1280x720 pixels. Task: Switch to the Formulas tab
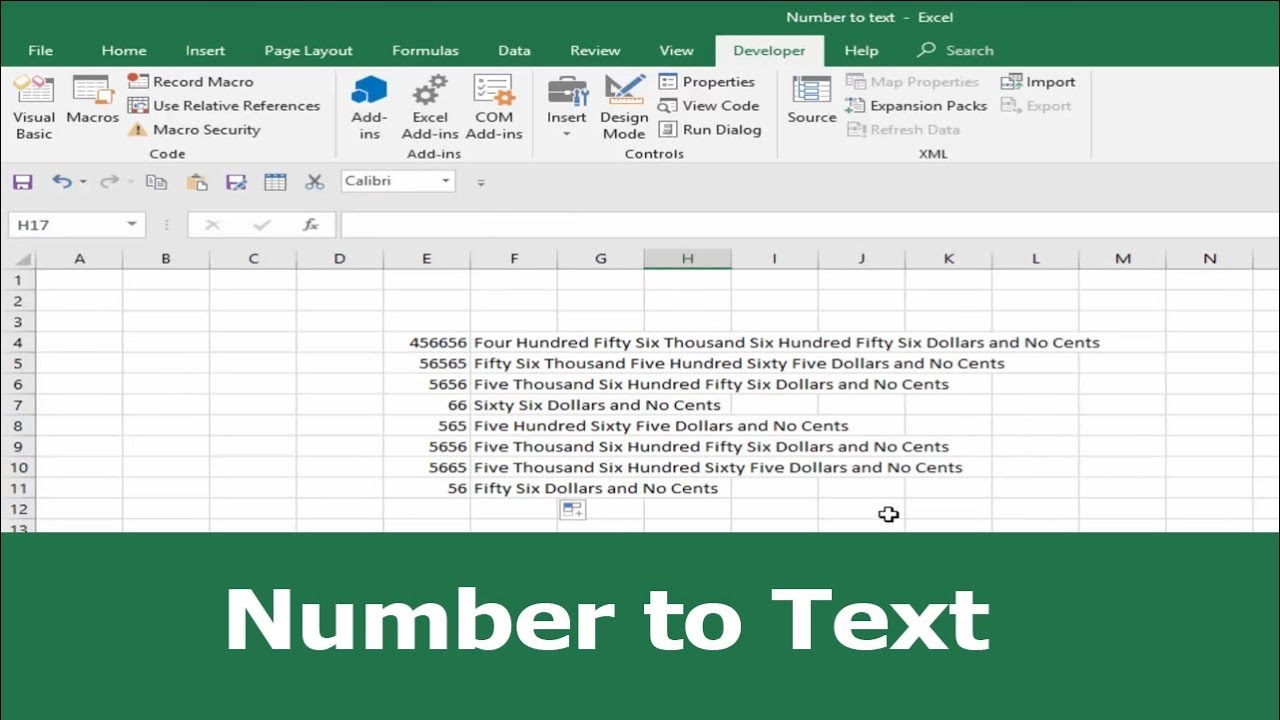click(x=425, y=50)
